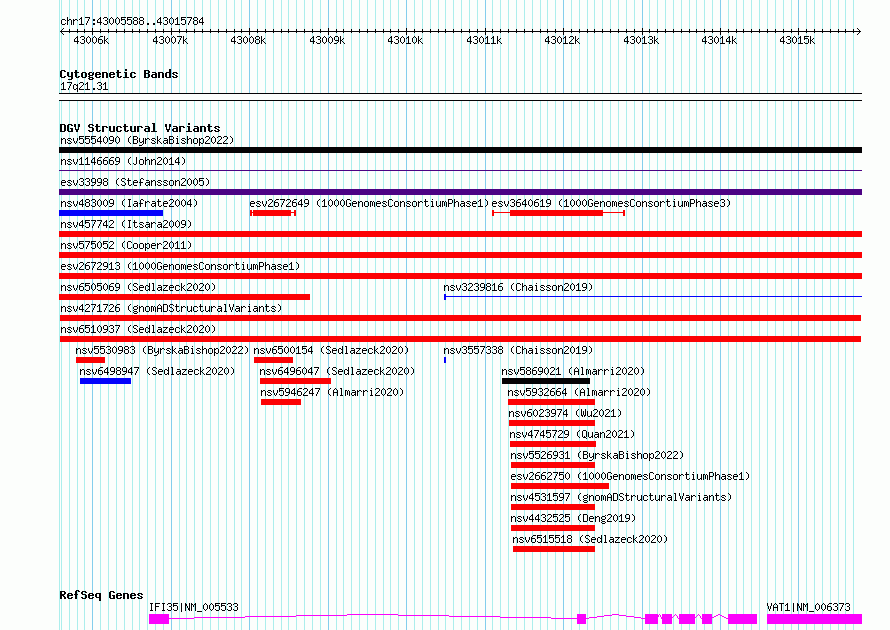Open nsv5946247 (Almarri2020) label
The height and width of the screenshot is (630, 890).
332,392
